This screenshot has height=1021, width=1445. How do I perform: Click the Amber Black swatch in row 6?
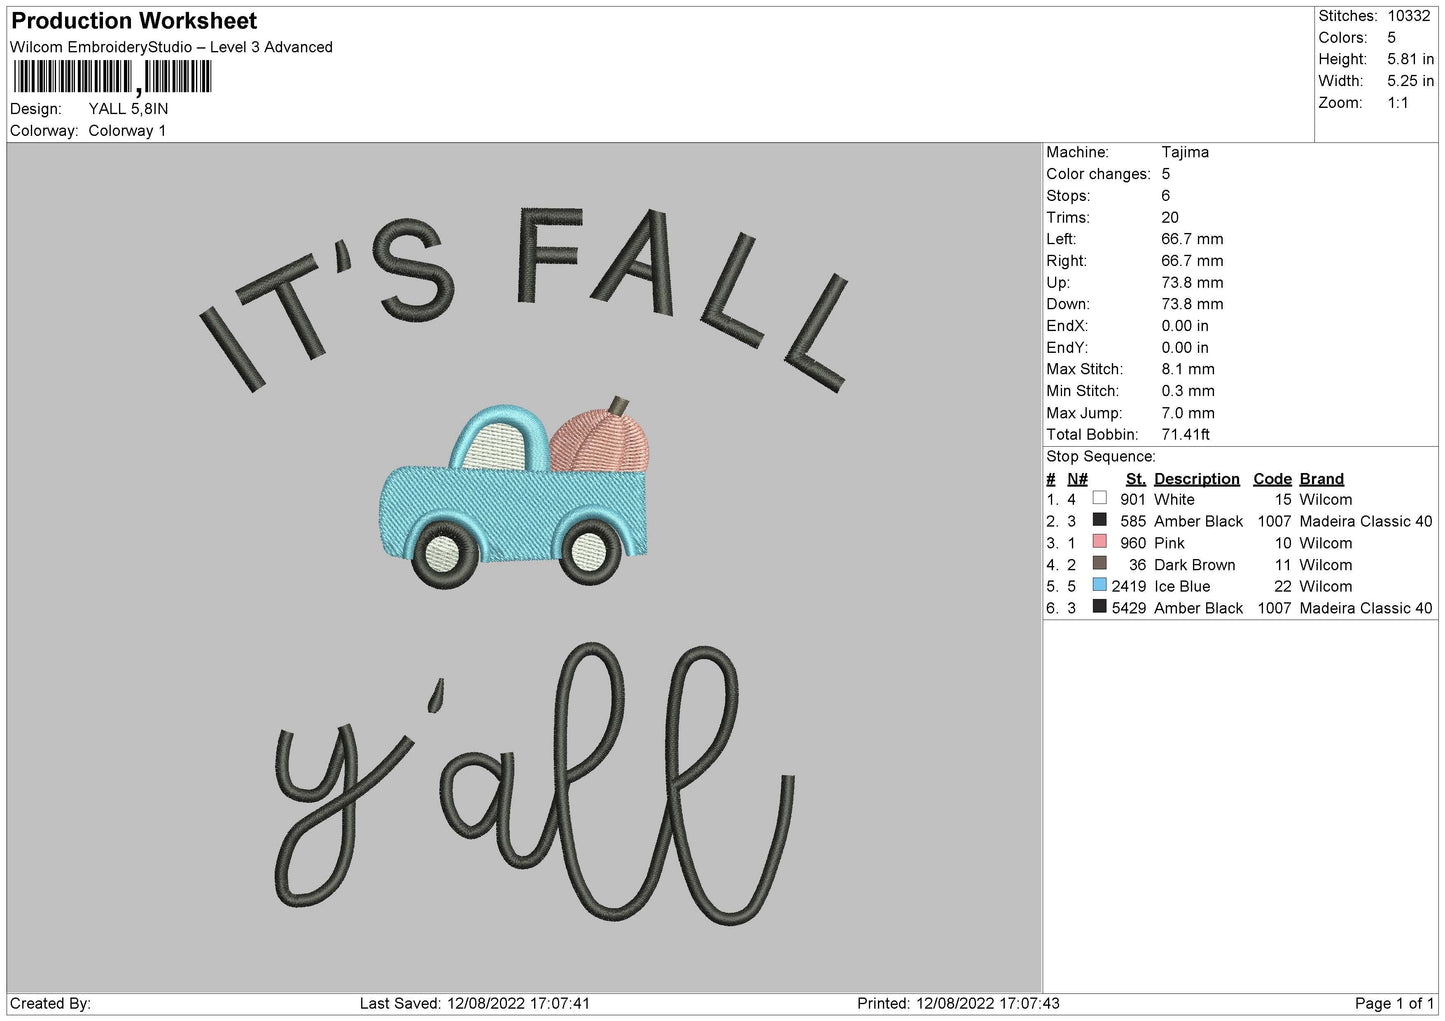1100,607
